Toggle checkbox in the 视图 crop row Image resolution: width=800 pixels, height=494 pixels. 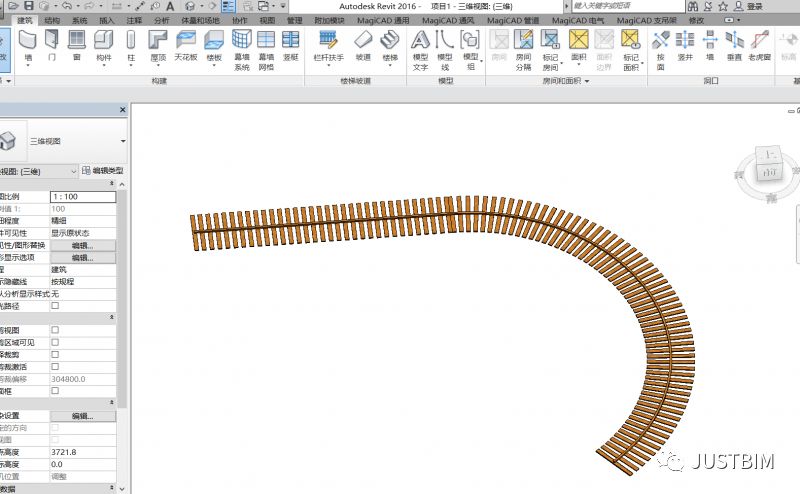pos(55,330)
